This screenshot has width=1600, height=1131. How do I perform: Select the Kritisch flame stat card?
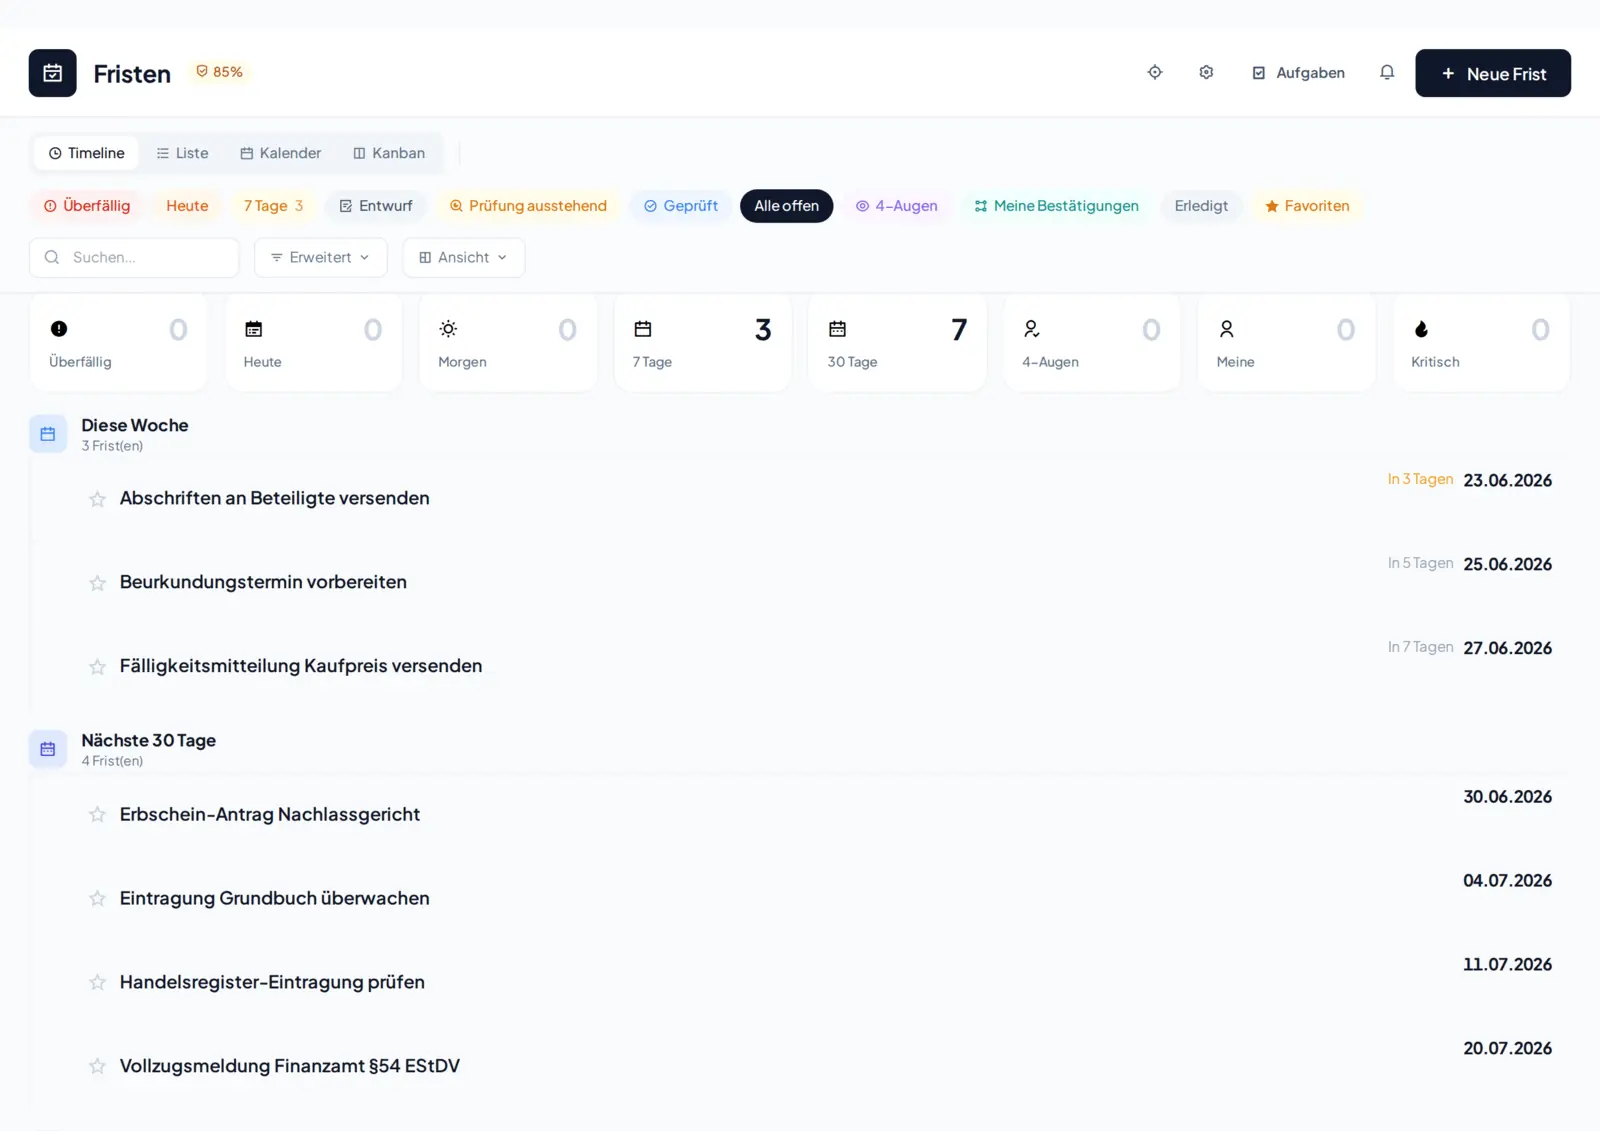coord(1480,342)
